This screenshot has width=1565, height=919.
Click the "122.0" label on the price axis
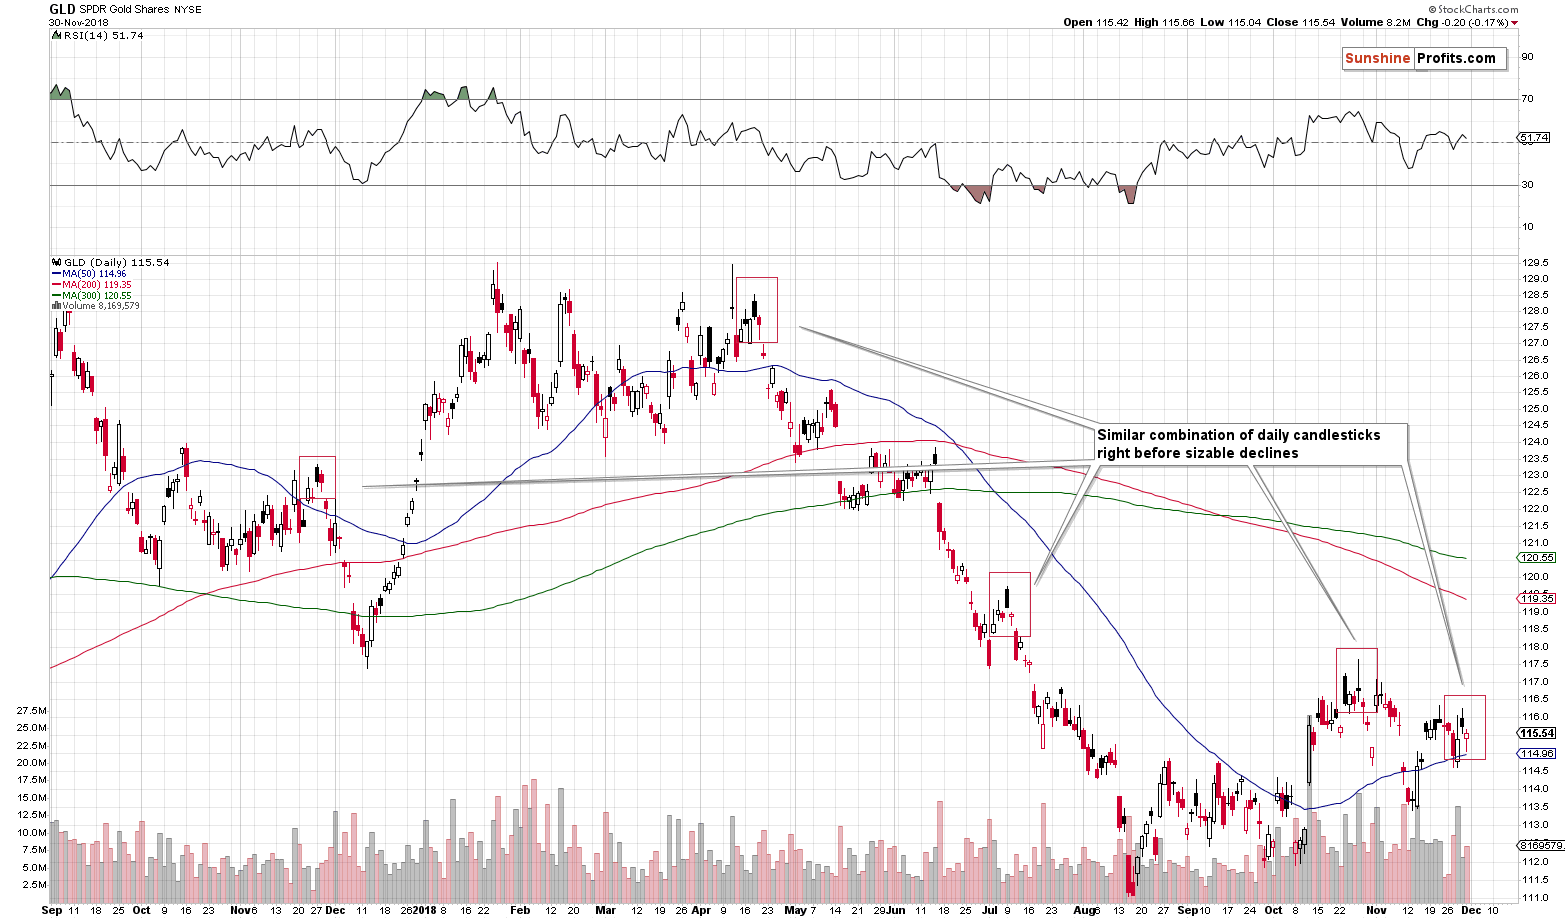point(1533,508)
